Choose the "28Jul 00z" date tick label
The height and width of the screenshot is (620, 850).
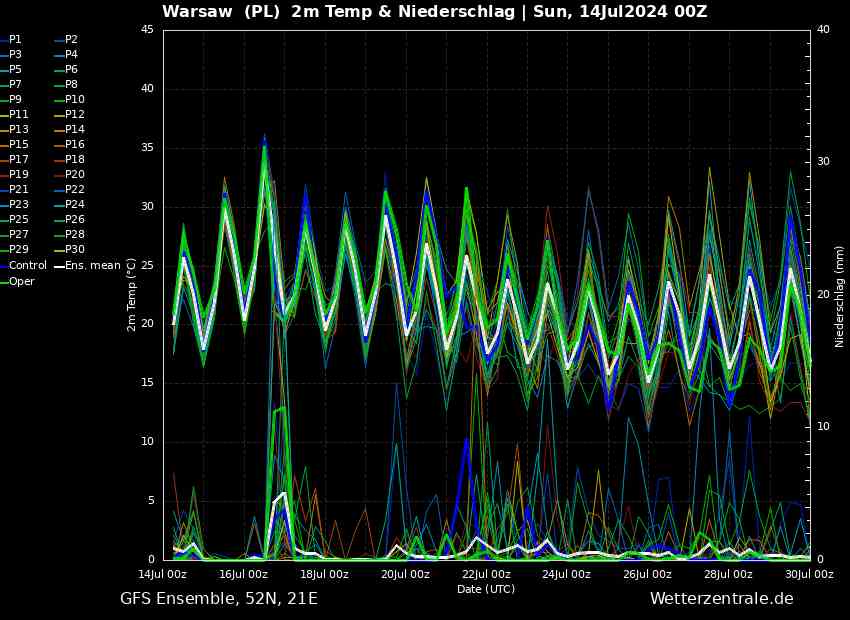pos(729,574)
